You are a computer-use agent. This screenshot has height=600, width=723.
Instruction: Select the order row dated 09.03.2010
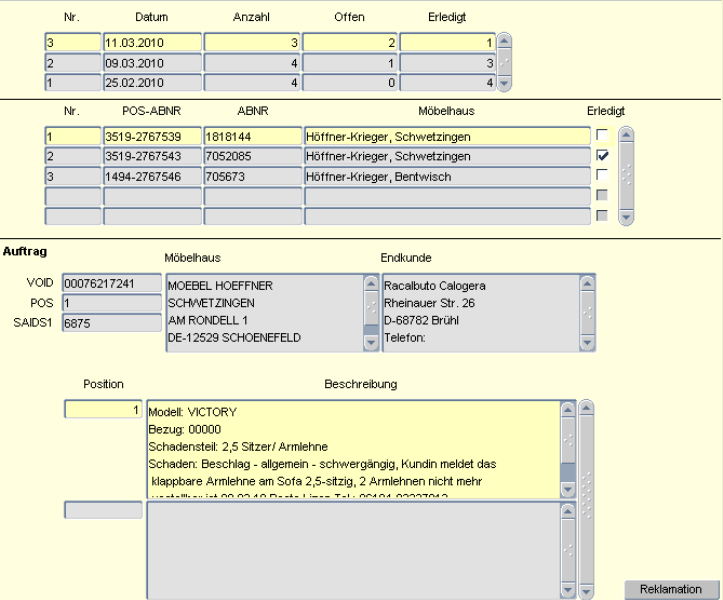pyautogui.click(x=152, y=63)
